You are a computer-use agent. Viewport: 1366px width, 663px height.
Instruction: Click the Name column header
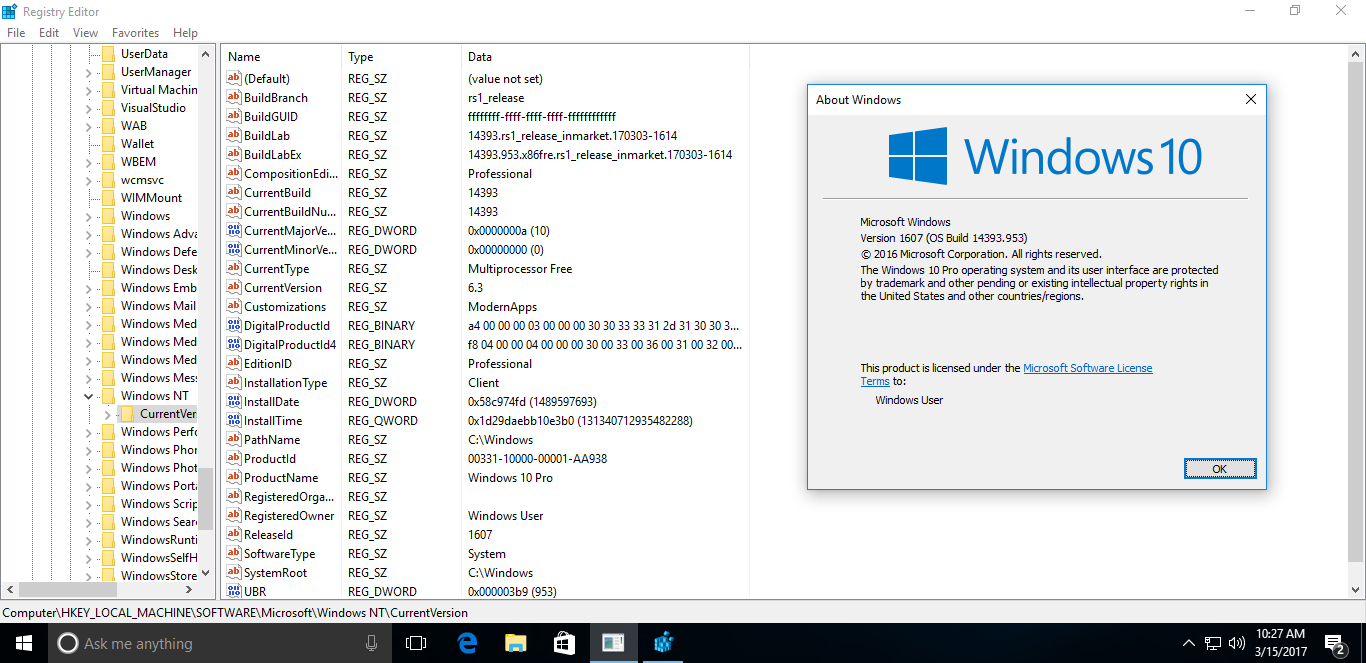(x=281, y=57)
